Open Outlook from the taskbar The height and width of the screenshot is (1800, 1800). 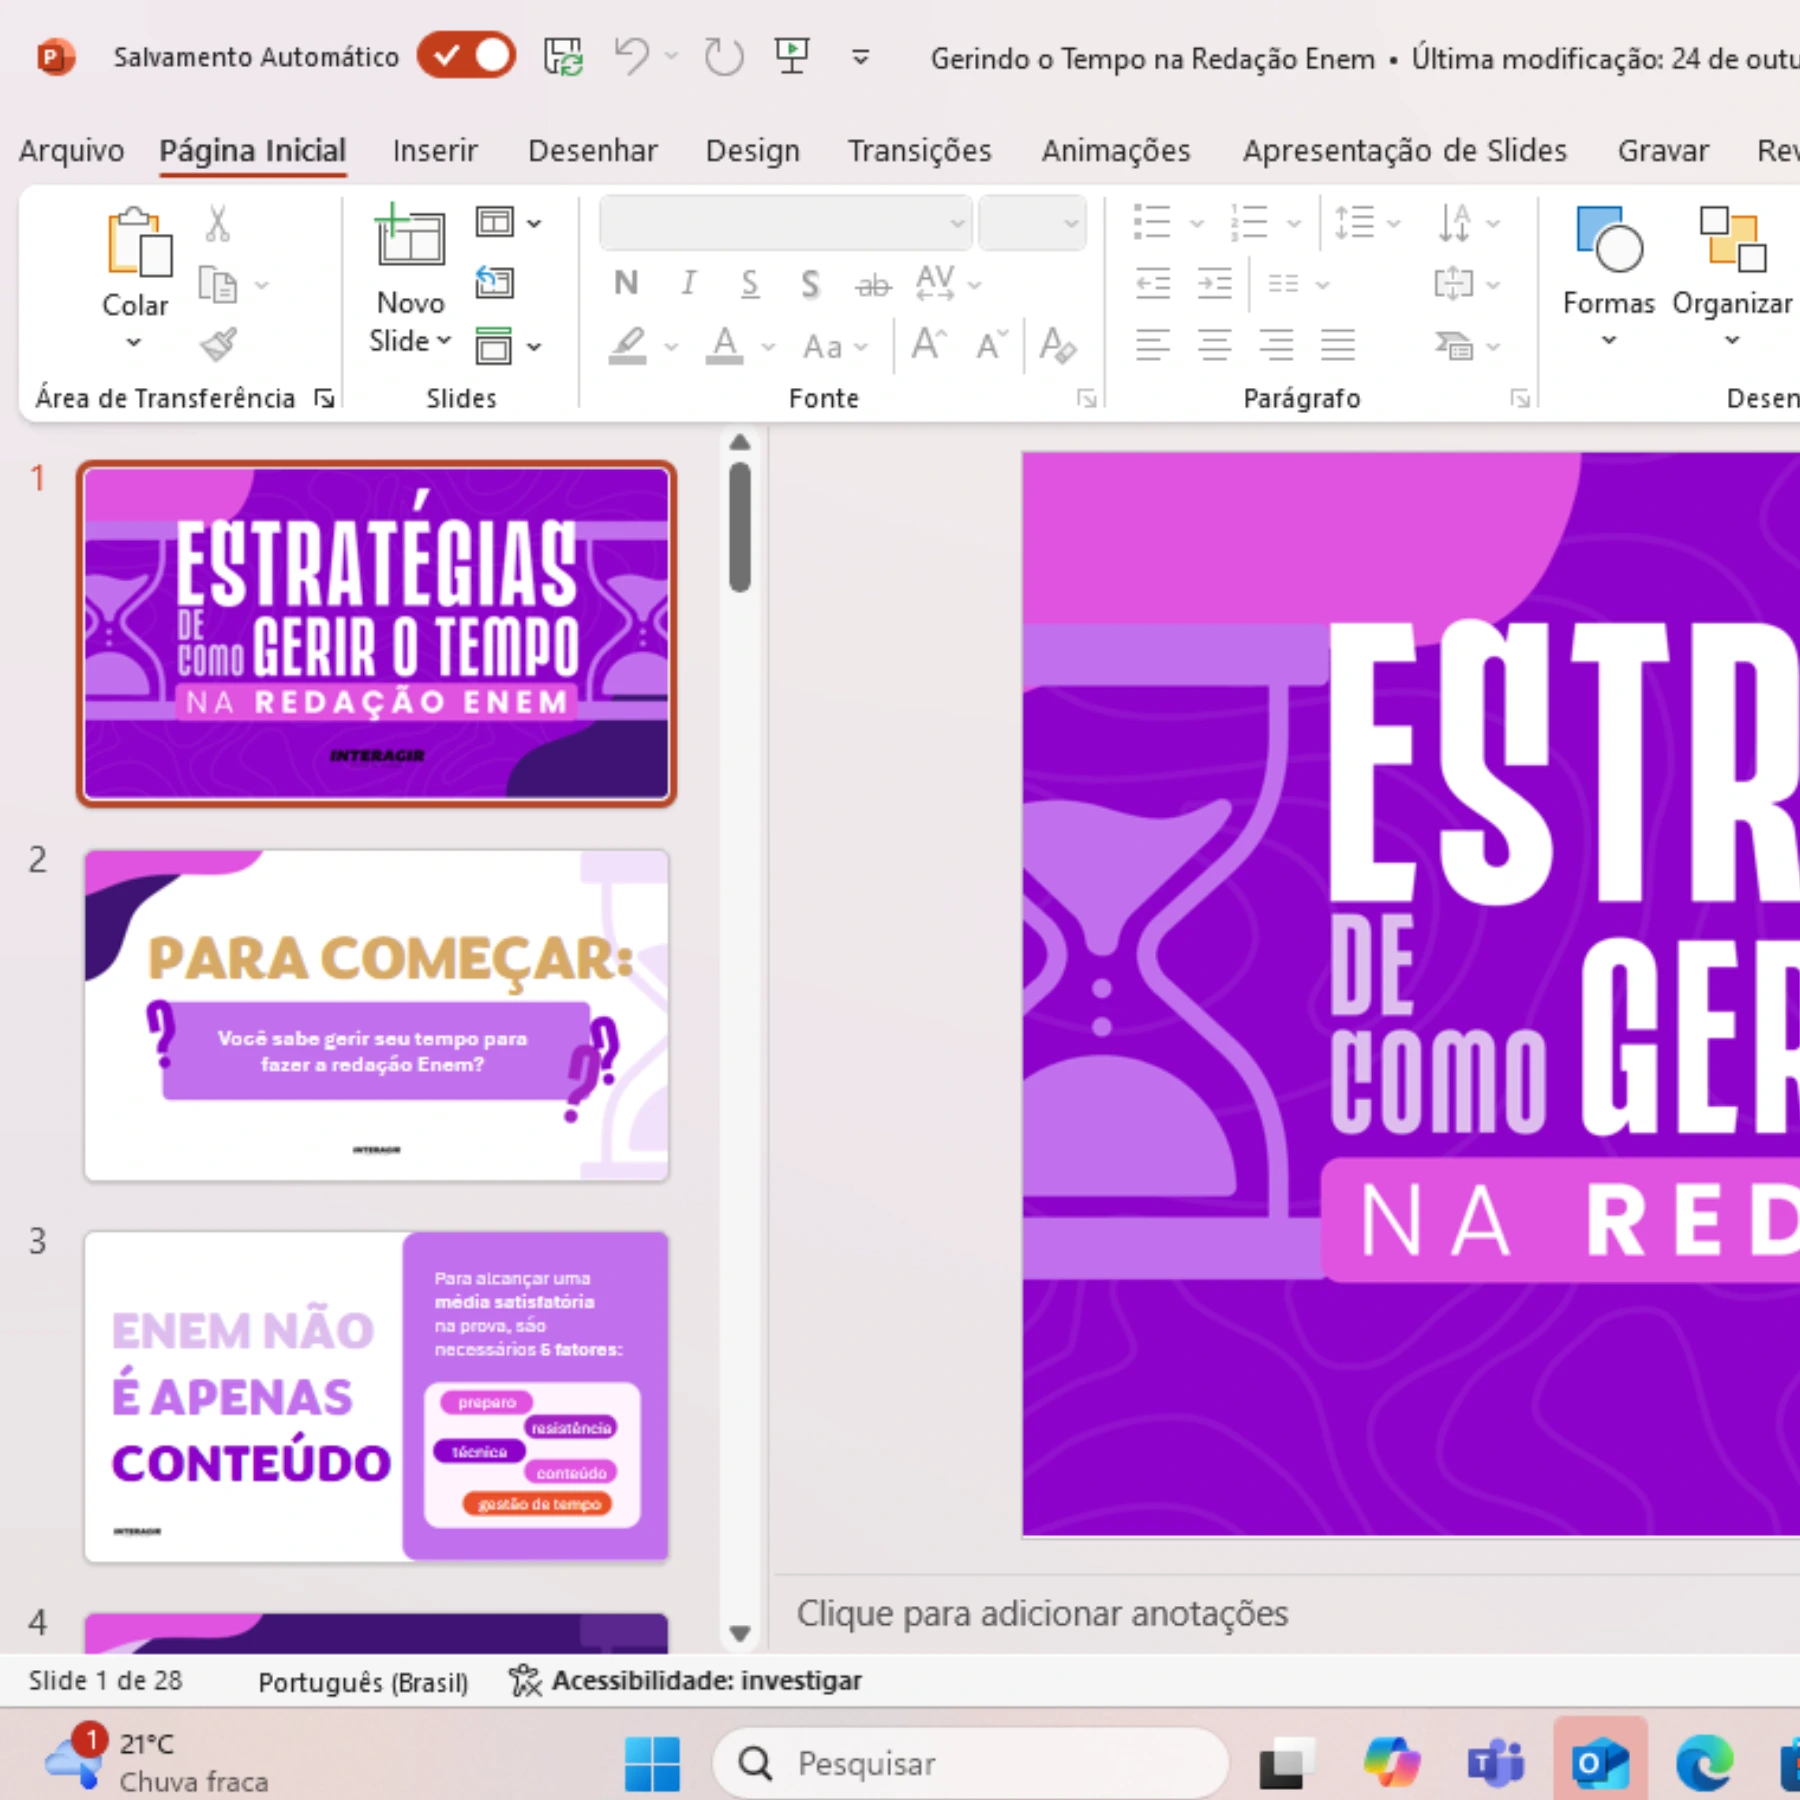[1600, 1764]
